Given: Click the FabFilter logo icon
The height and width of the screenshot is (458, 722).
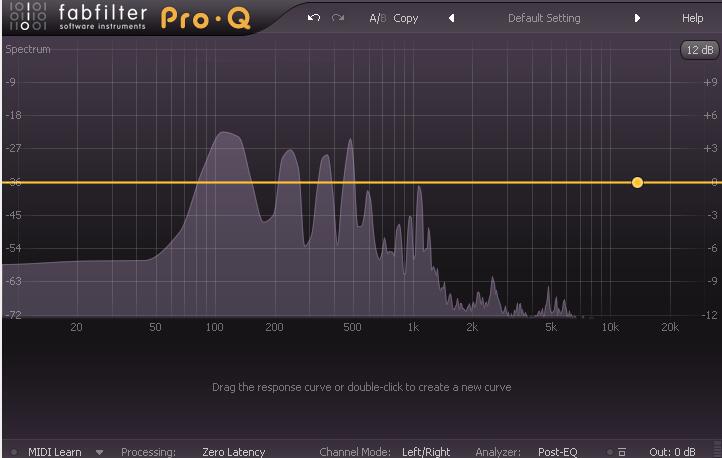Looking at the screenshot, I should [28, 17].
